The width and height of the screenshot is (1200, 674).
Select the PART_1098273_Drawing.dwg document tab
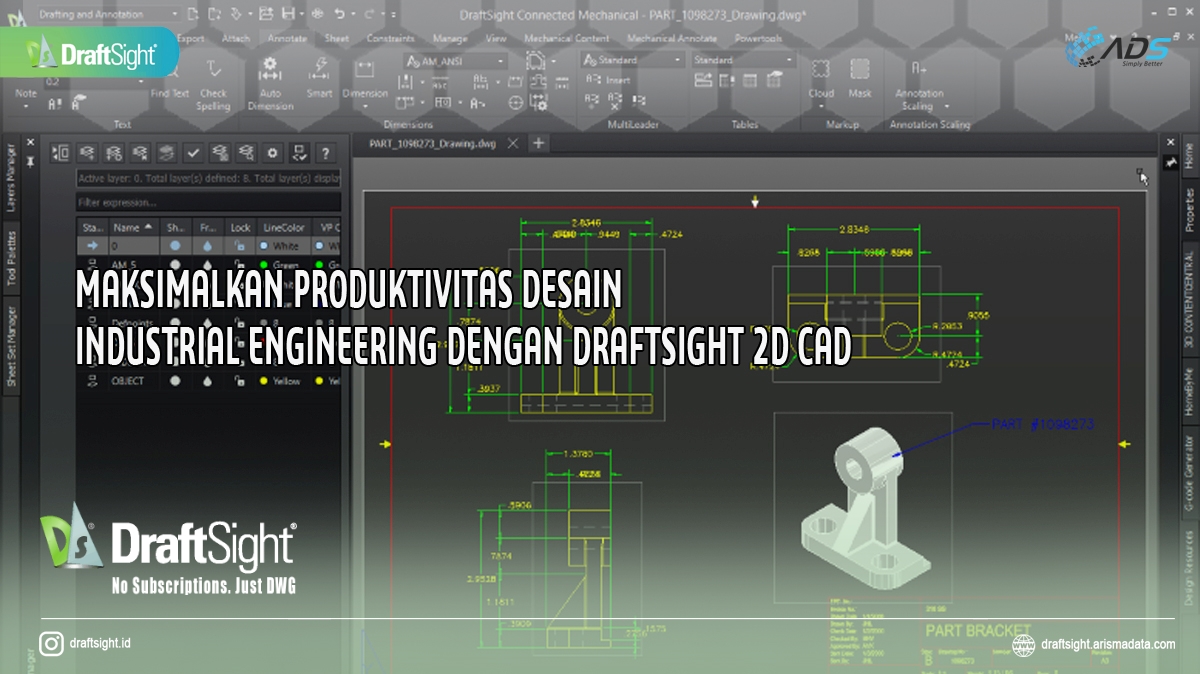point(432,143)
